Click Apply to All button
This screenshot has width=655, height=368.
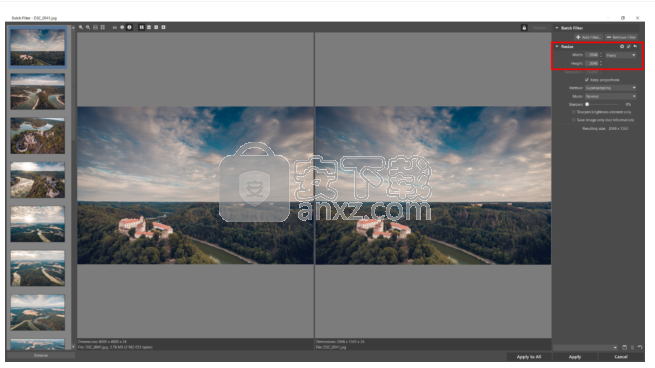tap(529, 357)
